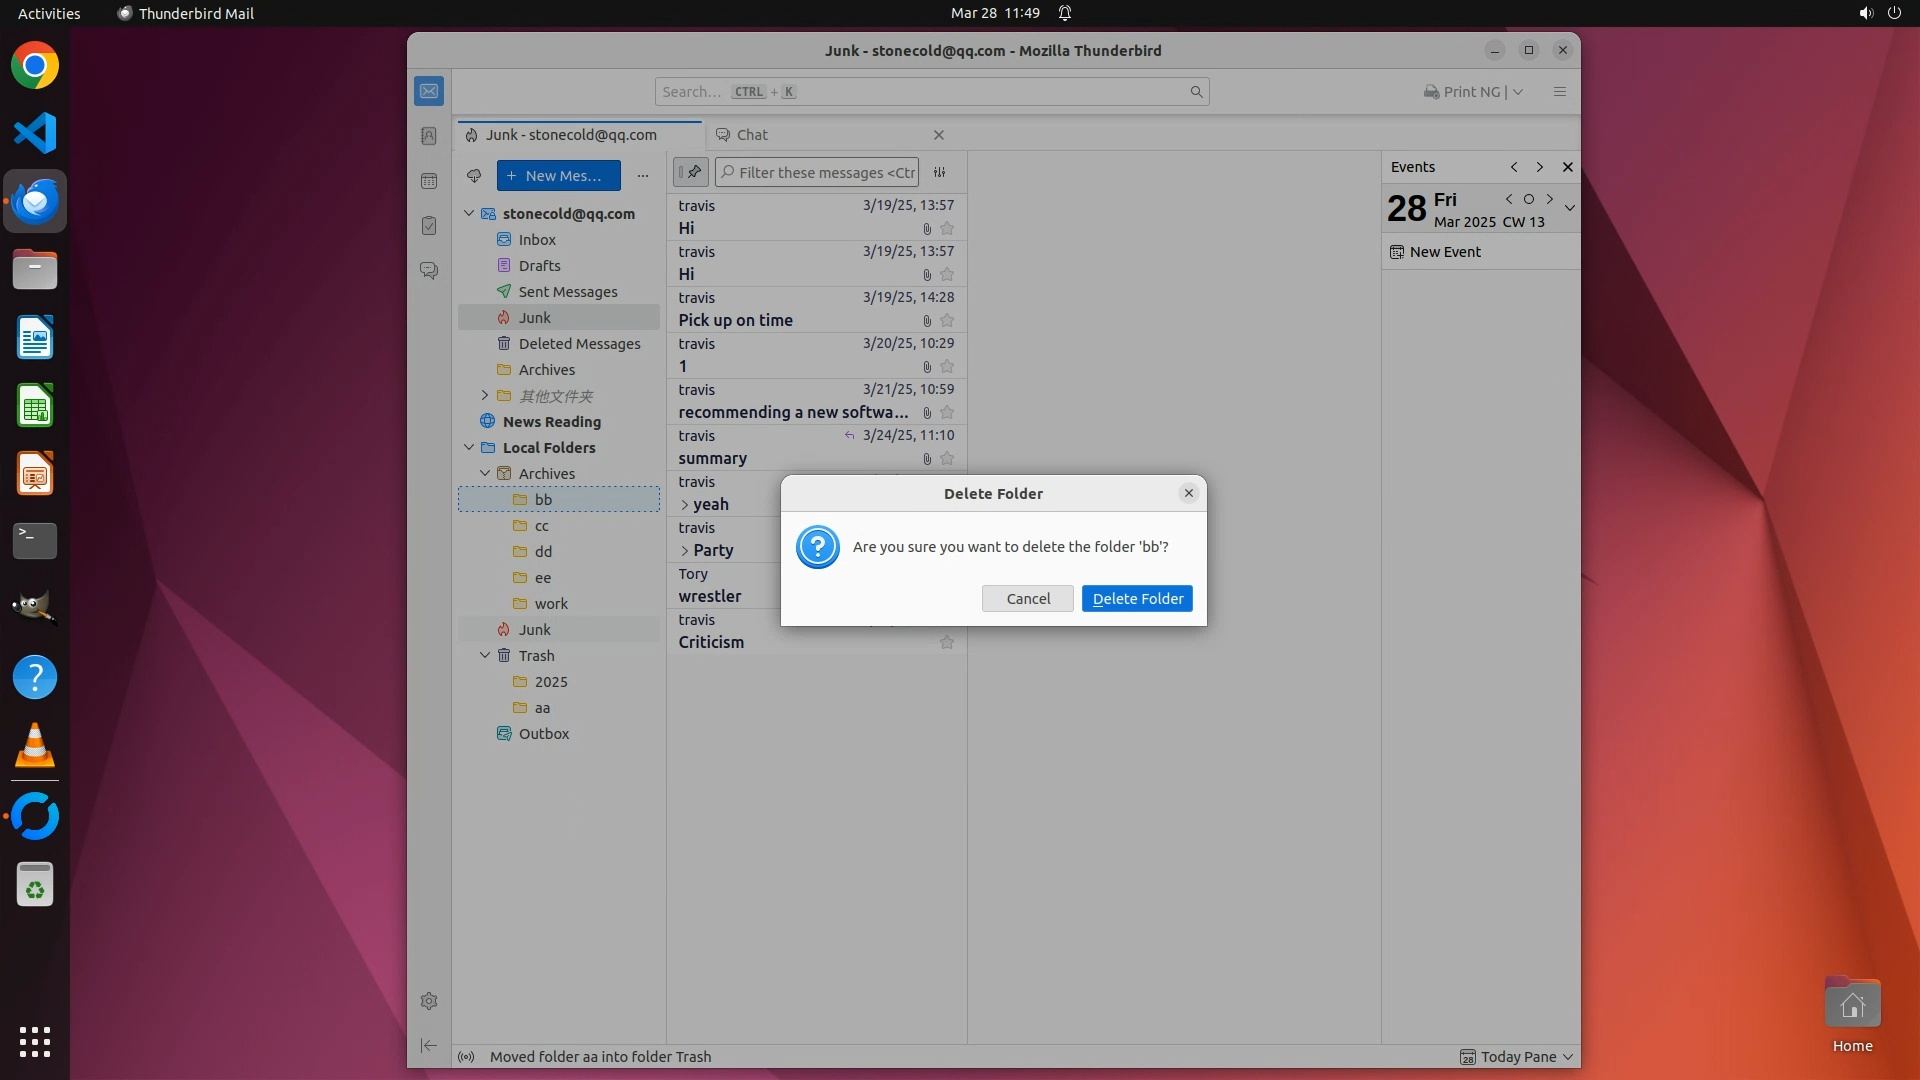
Task: Switch to the Chat tab
Action: click(x=752, y=135)
